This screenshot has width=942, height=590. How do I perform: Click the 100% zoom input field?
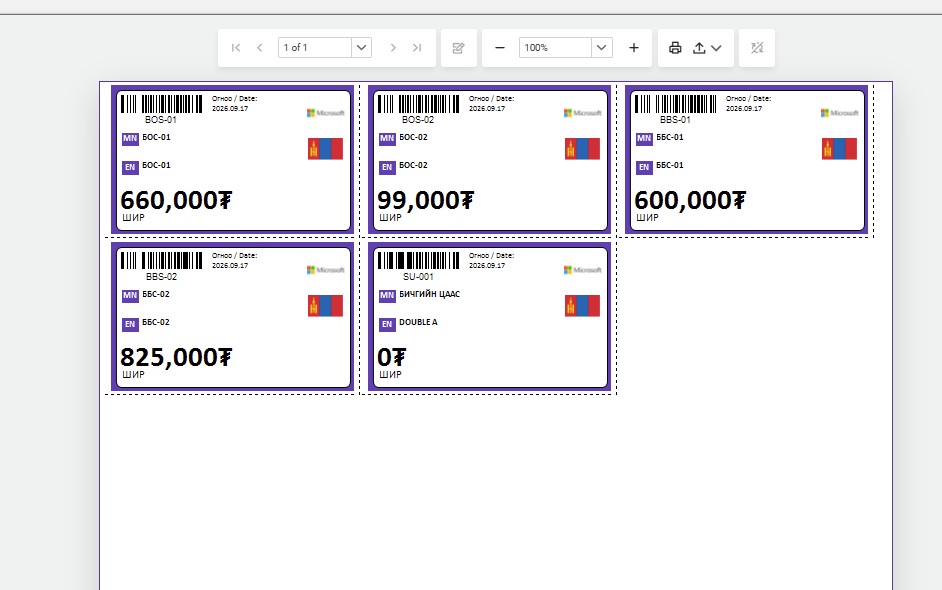point(555,47)
